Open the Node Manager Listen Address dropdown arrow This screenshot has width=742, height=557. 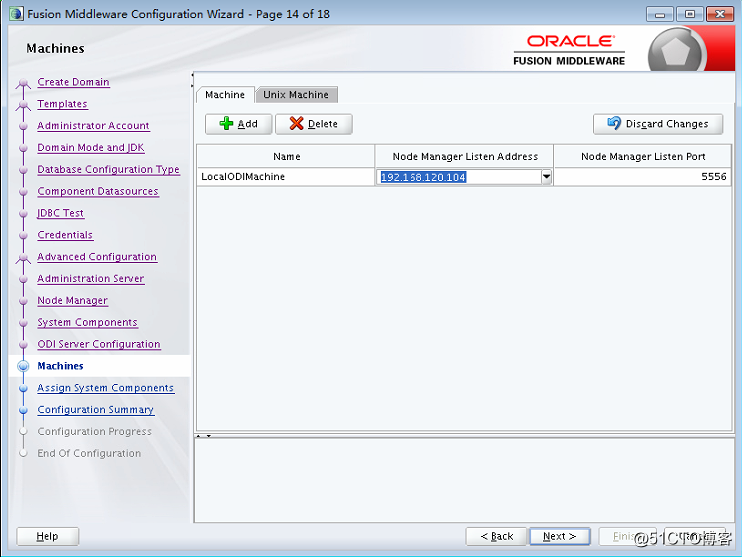tap(547, 177)
